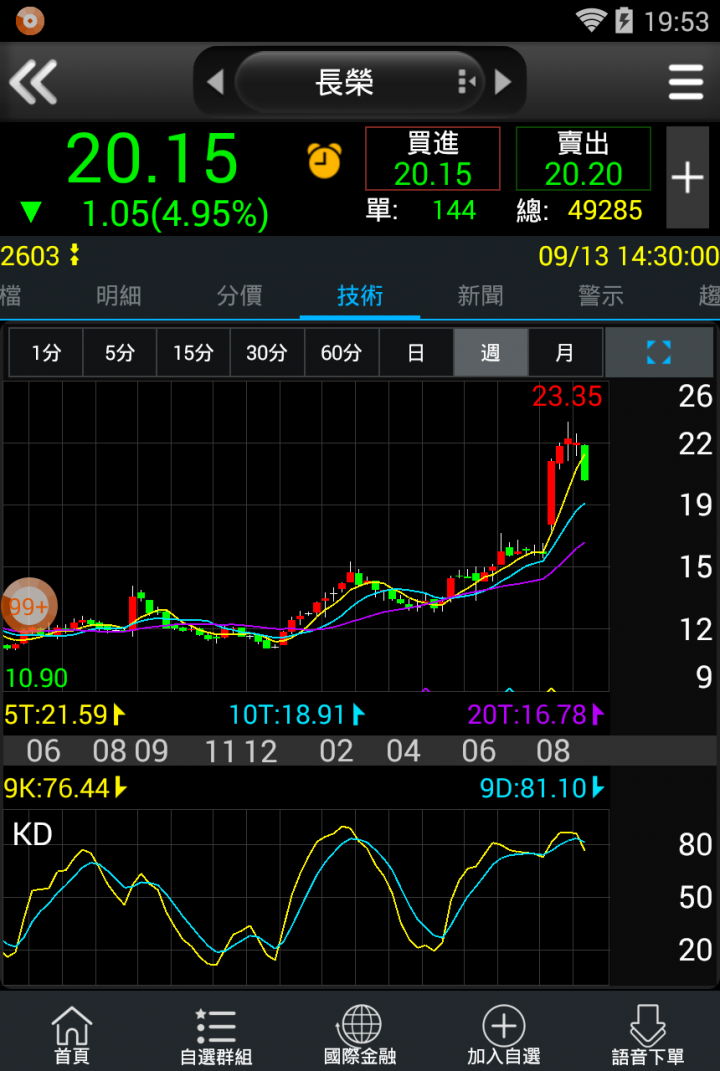The height and width of the screenshot is (1071, 720).
Task: Tap the Wi-Fi status icon
Action: point(591,20)
